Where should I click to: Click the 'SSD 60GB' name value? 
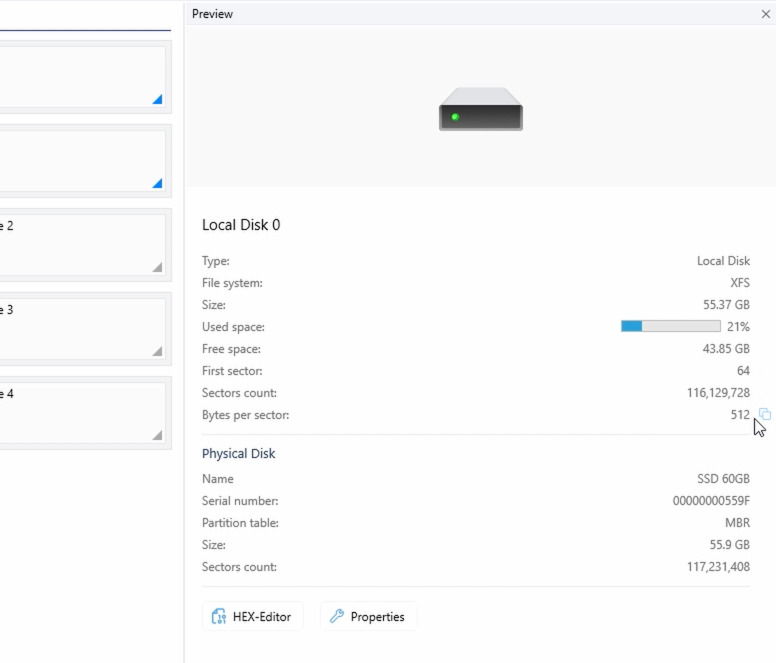click(x=724, y=478)
